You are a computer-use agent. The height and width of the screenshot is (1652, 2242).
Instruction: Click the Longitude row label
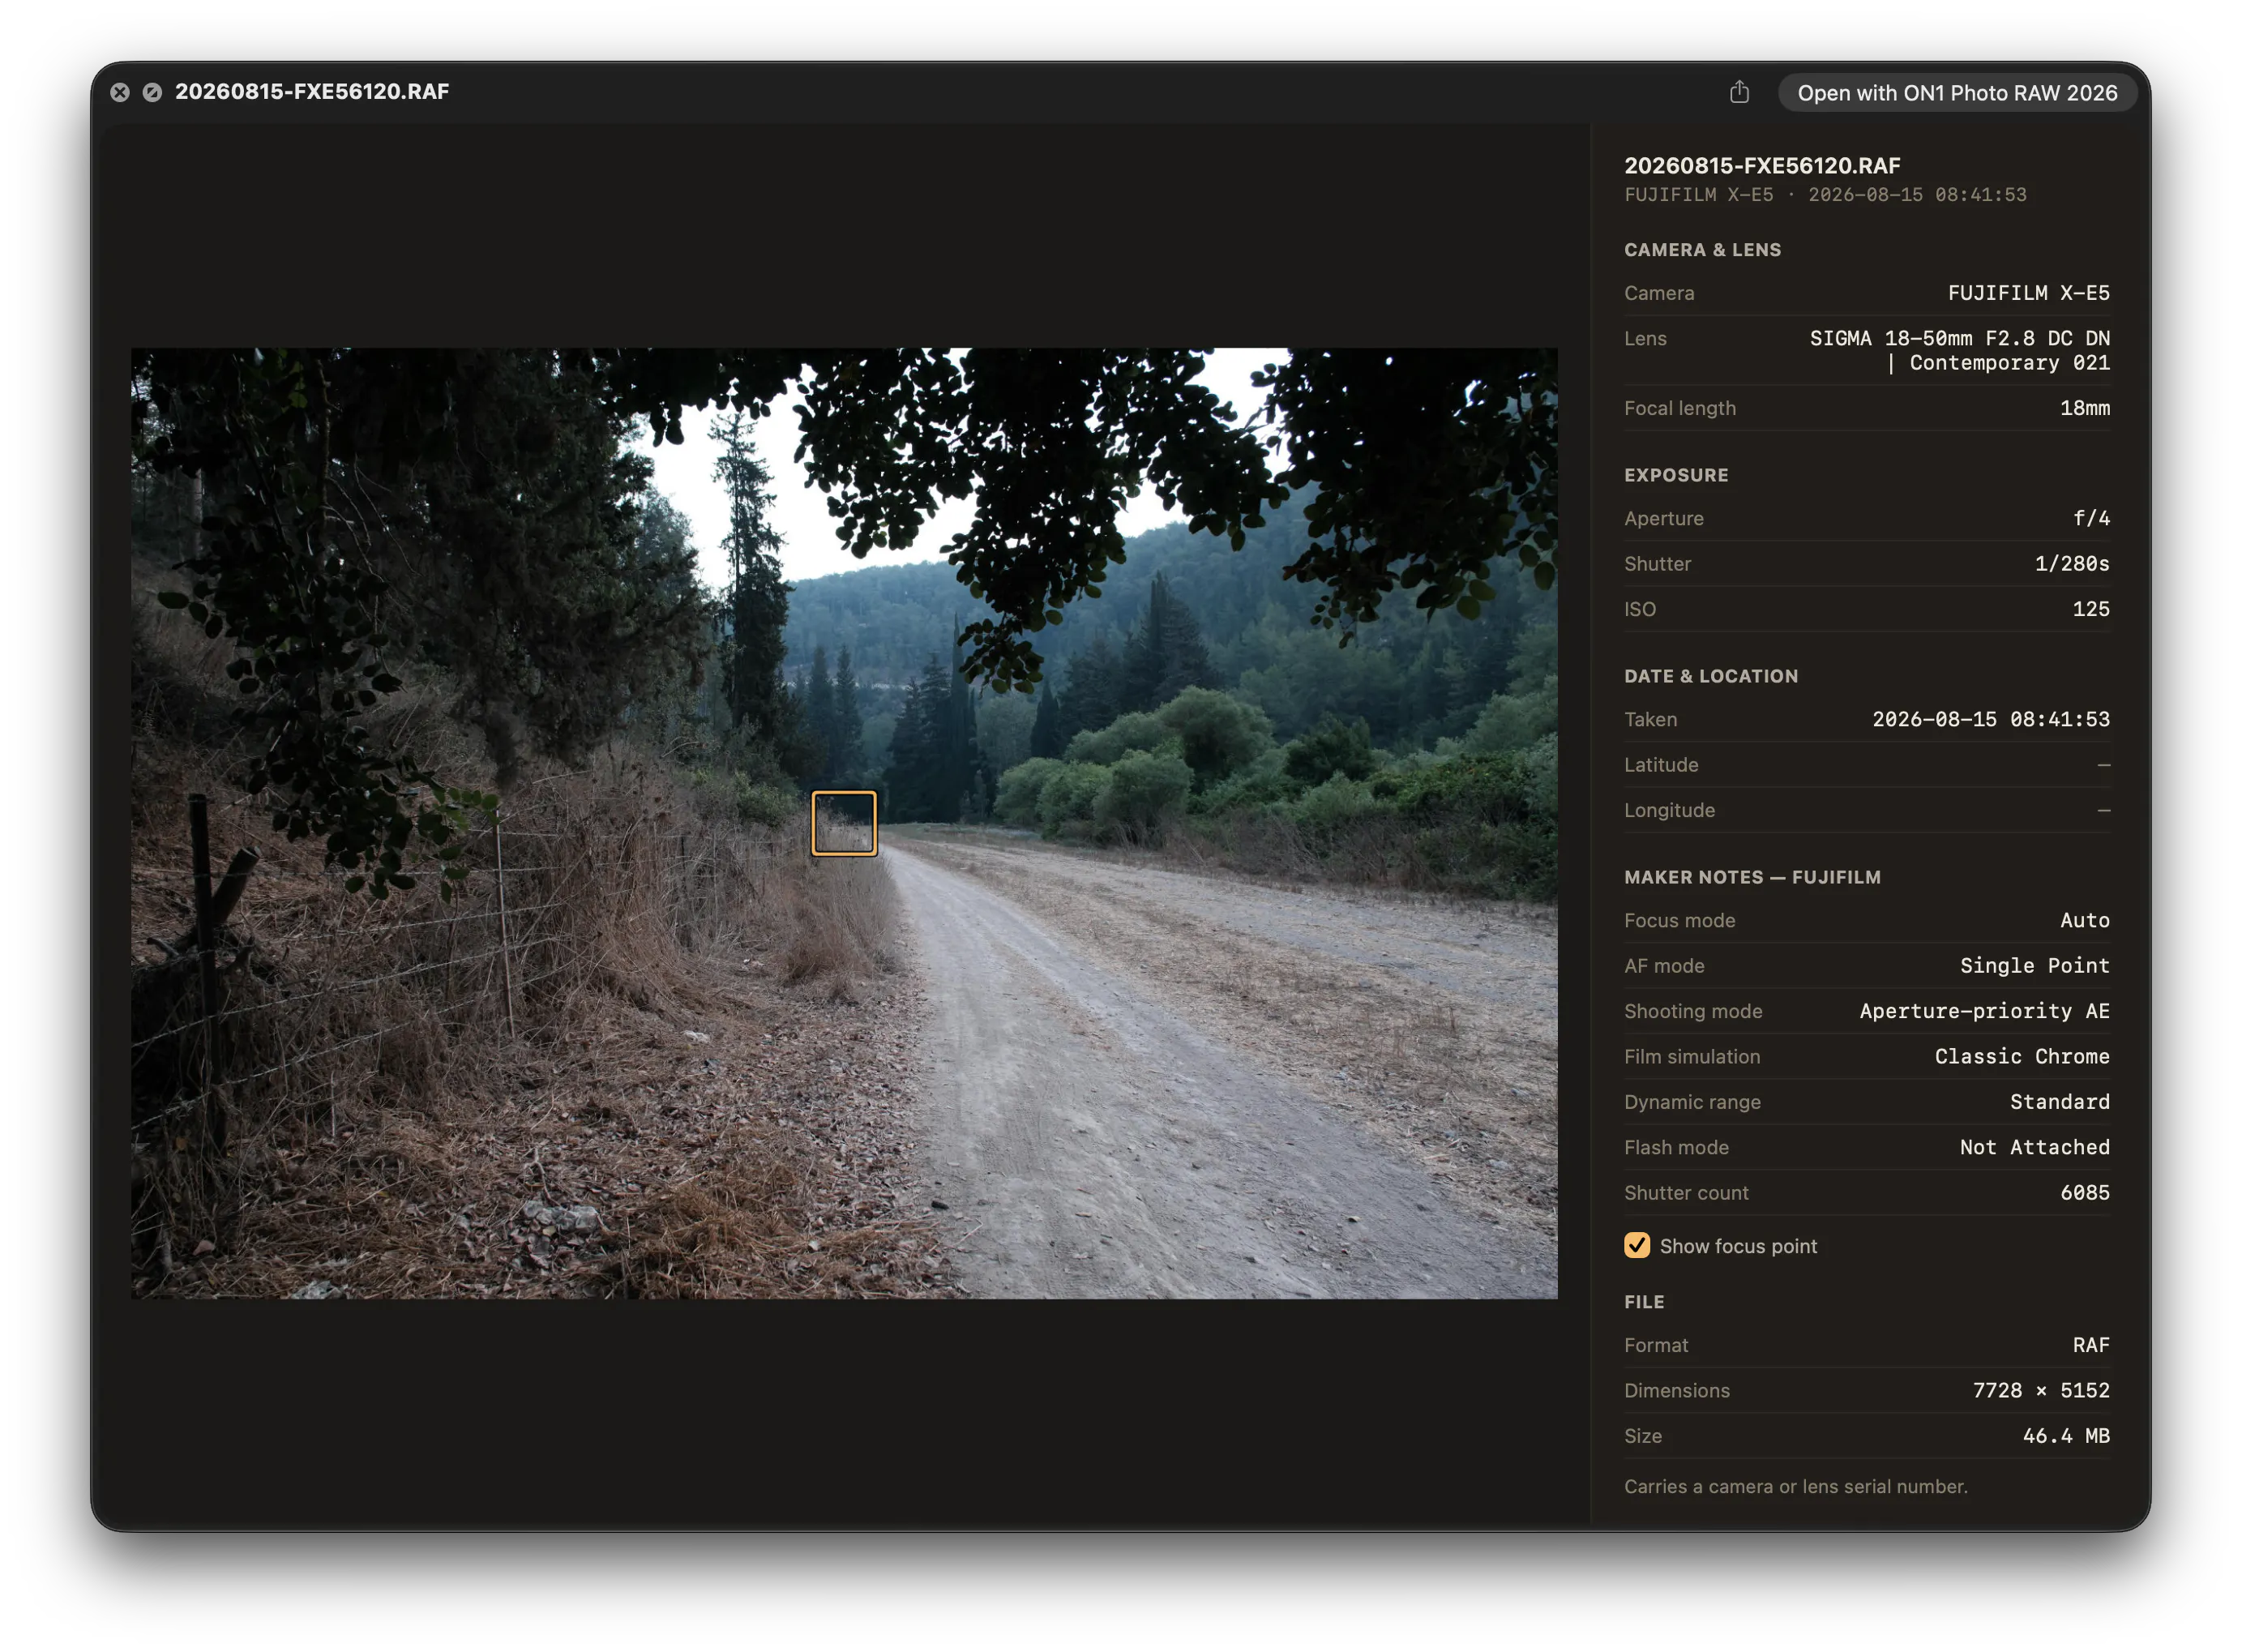pos(1668,810)
